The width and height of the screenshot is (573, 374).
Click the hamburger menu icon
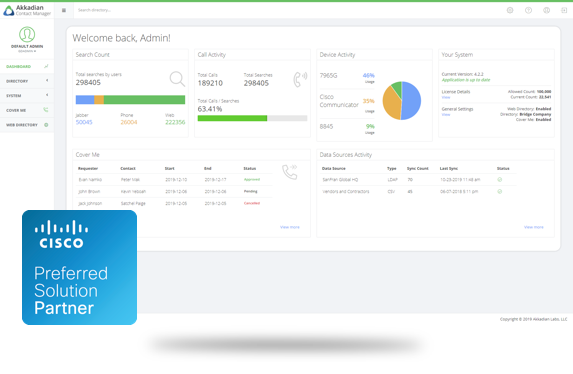pyautogui.click(x=64, y=10)
